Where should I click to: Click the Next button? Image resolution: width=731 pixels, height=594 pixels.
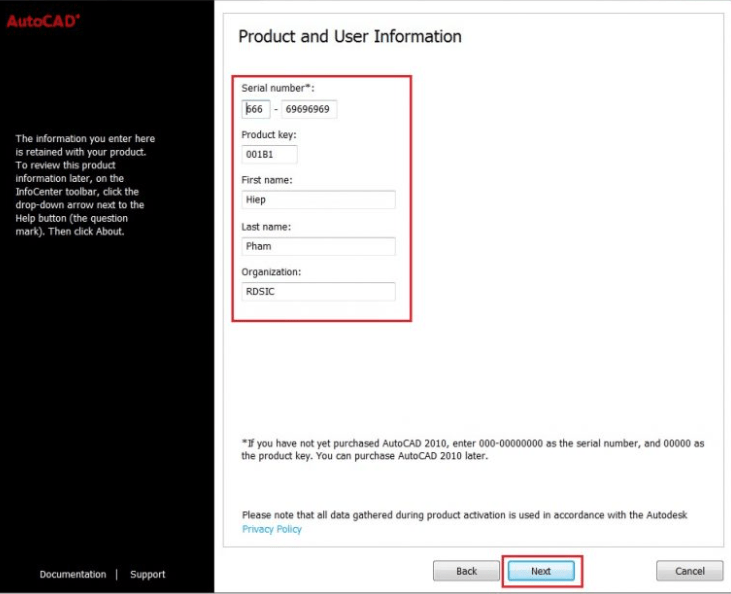point(541,571)
